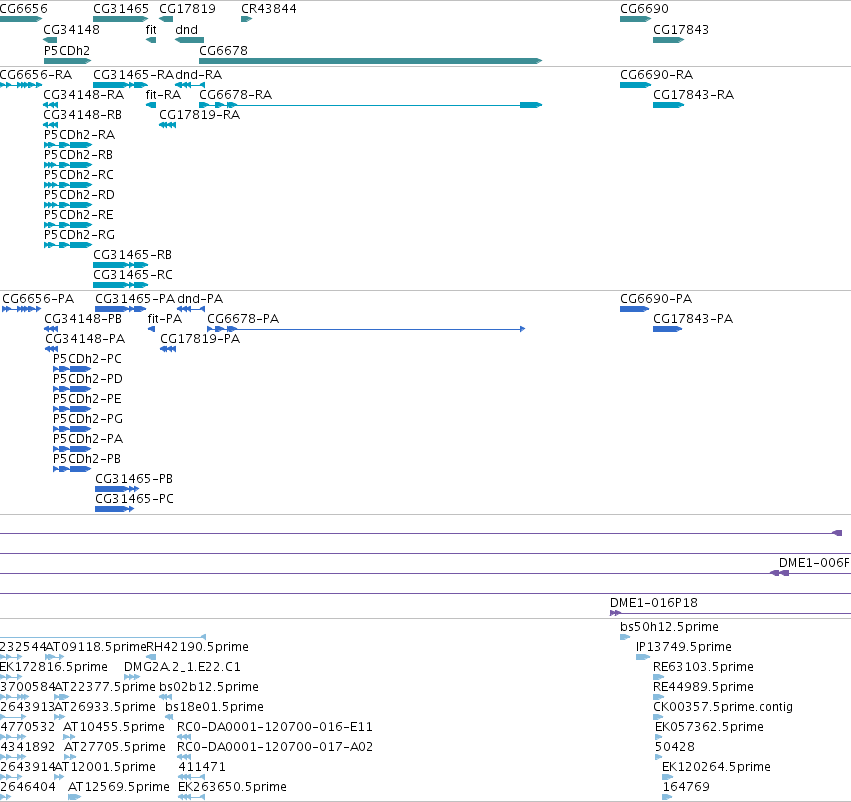The image size is (851, 802).
Task: Click protein P5CDh2-PB
Action: (87, 459)
